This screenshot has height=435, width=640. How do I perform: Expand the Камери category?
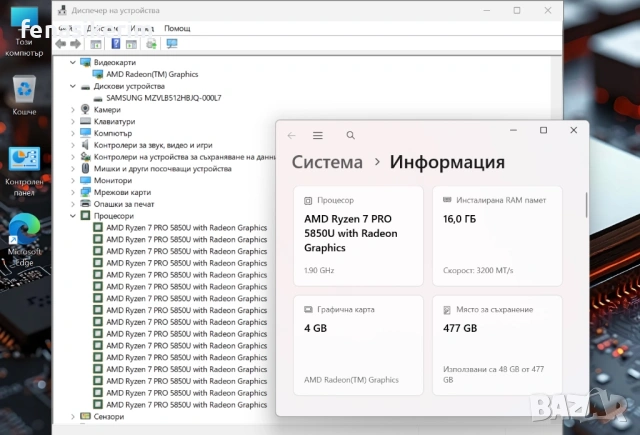coord(73,110)
